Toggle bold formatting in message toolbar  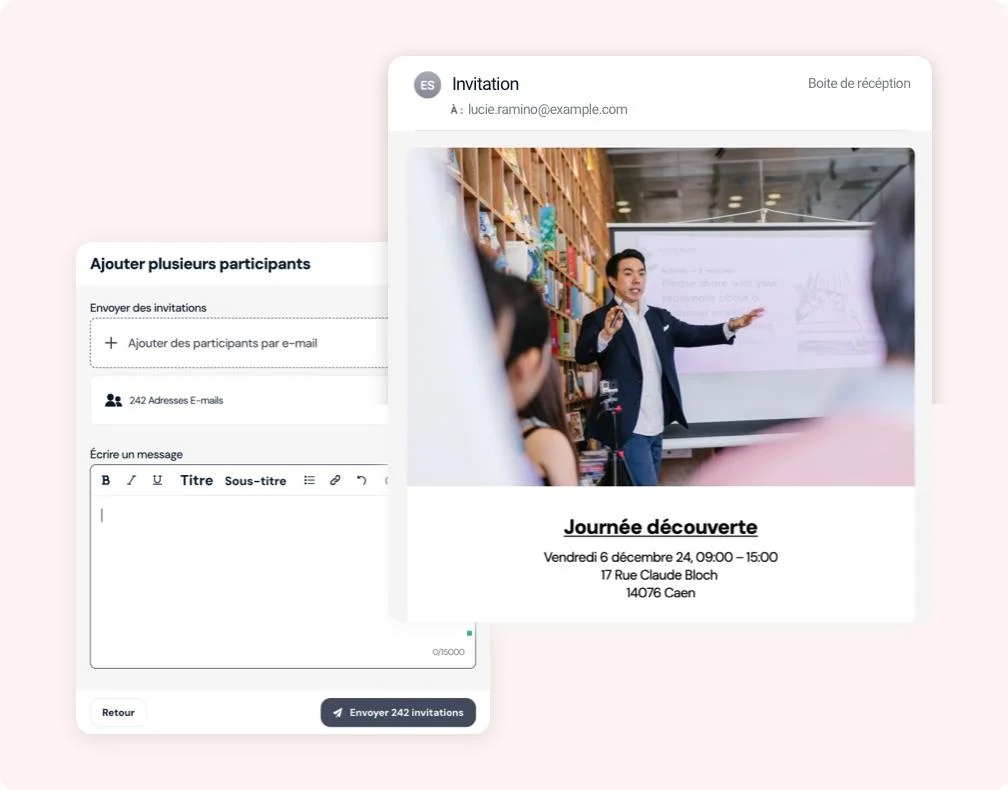(106, 481)
